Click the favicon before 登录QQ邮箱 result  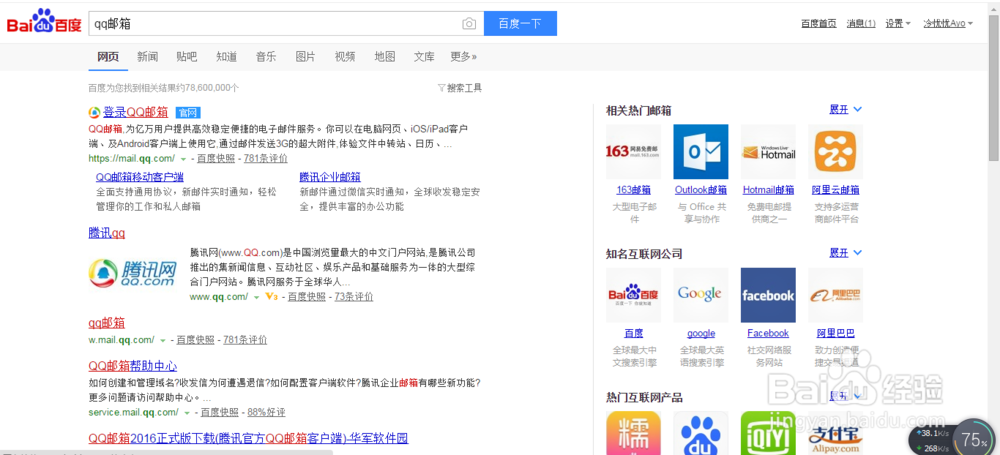94,113
